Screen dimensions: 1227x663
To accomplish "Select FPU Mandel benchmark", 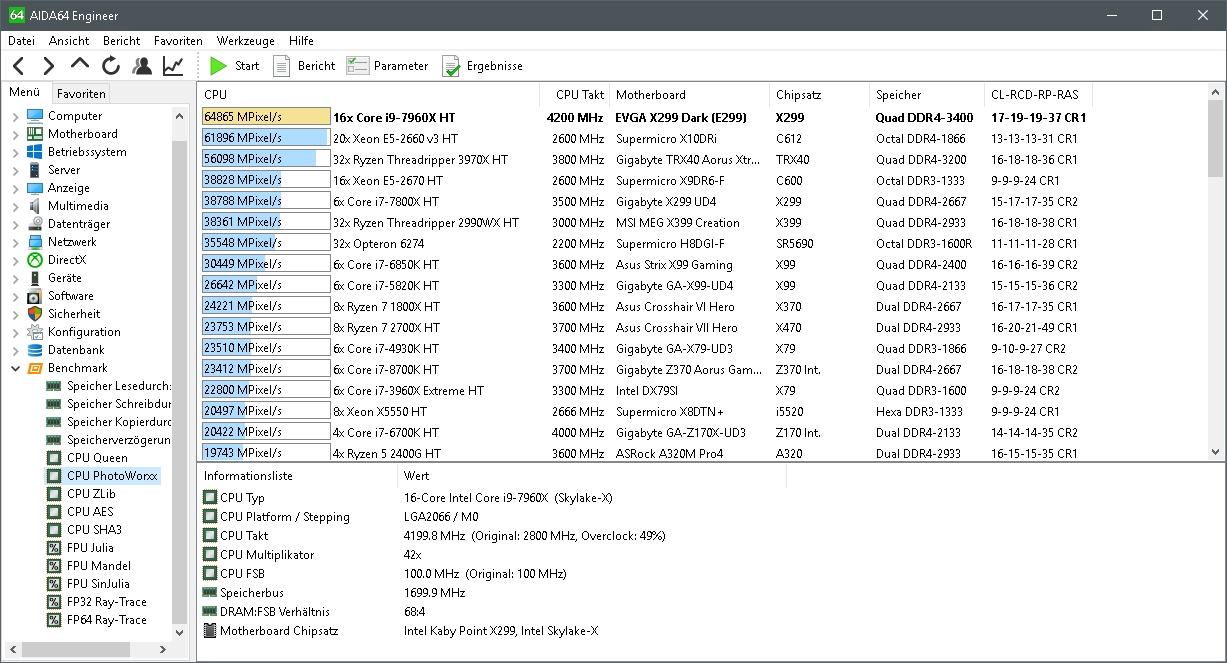I will (x=98, y=566).
